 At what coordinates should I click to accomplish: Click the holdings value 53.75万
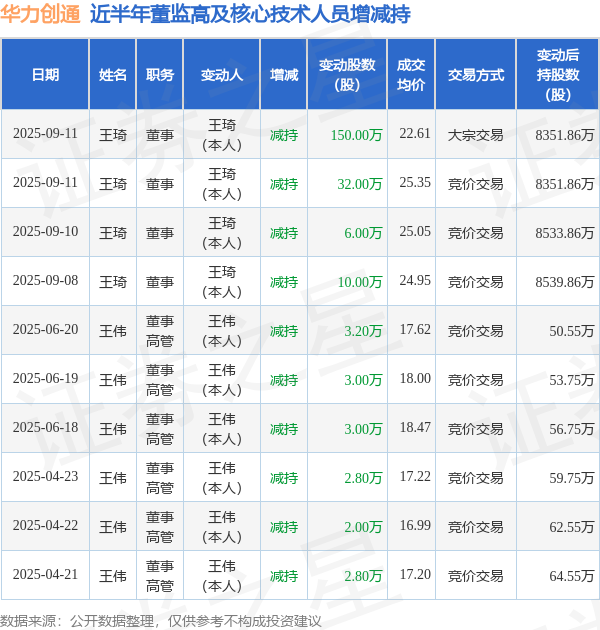click(x=571, y=380)
